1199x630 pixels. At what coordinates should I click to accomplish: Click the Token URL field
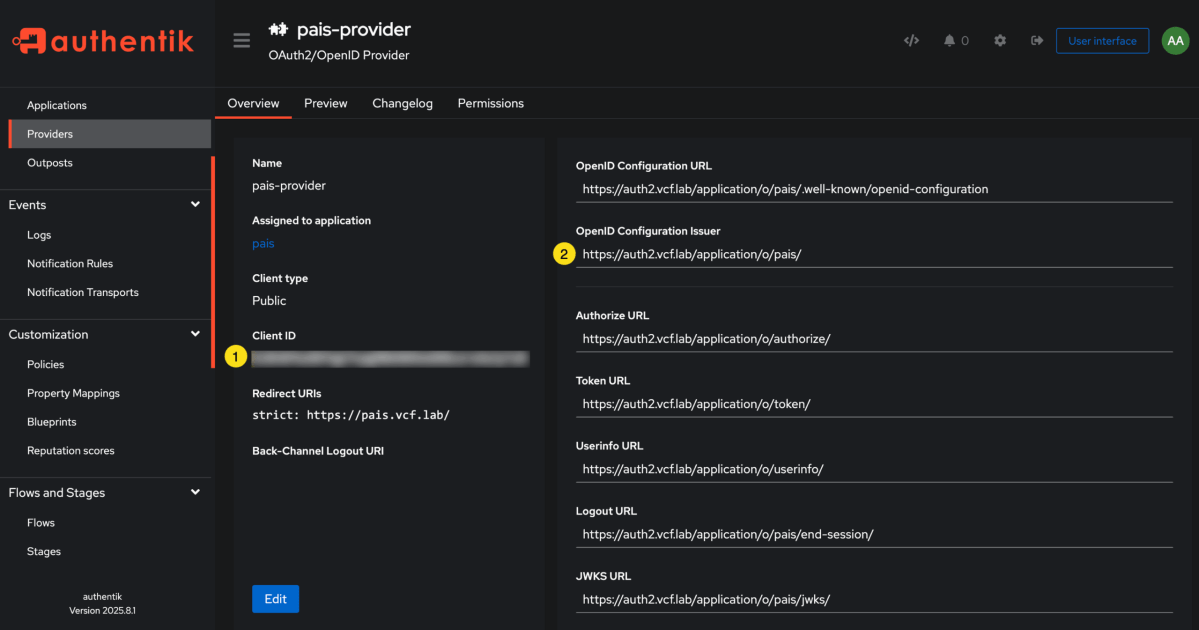click(x=872, y=404)
